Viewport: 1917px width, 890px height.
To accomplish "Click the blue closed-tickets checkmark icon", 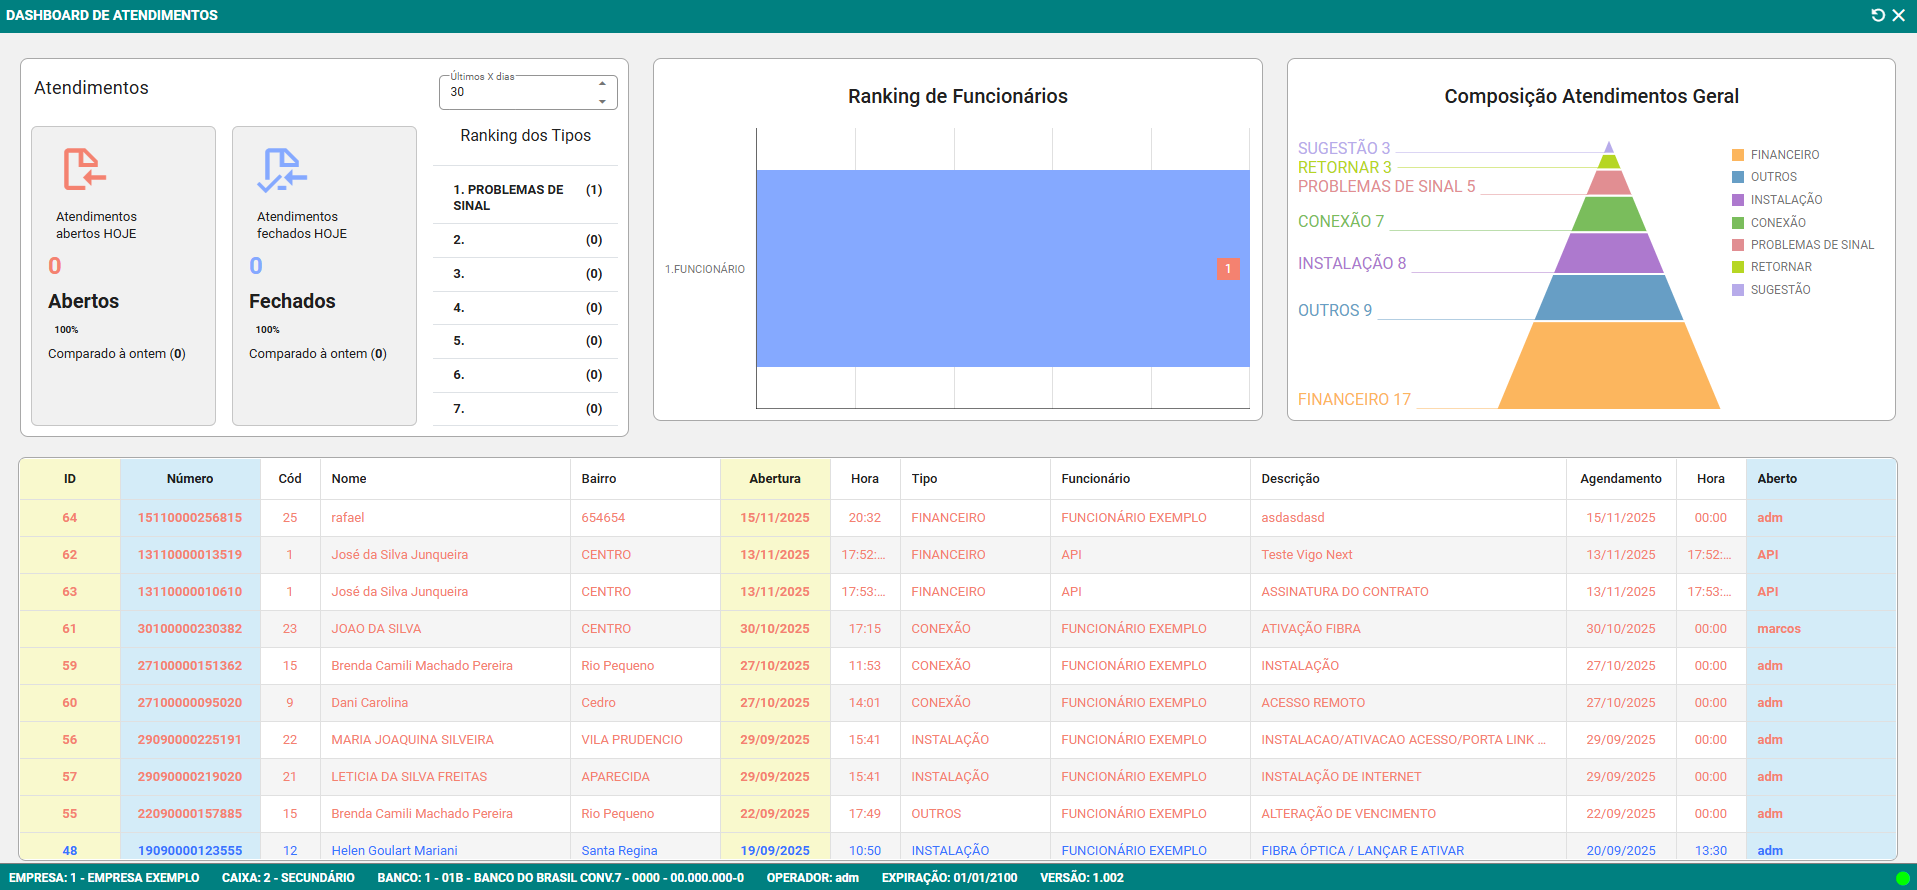I will pos(282,170).
